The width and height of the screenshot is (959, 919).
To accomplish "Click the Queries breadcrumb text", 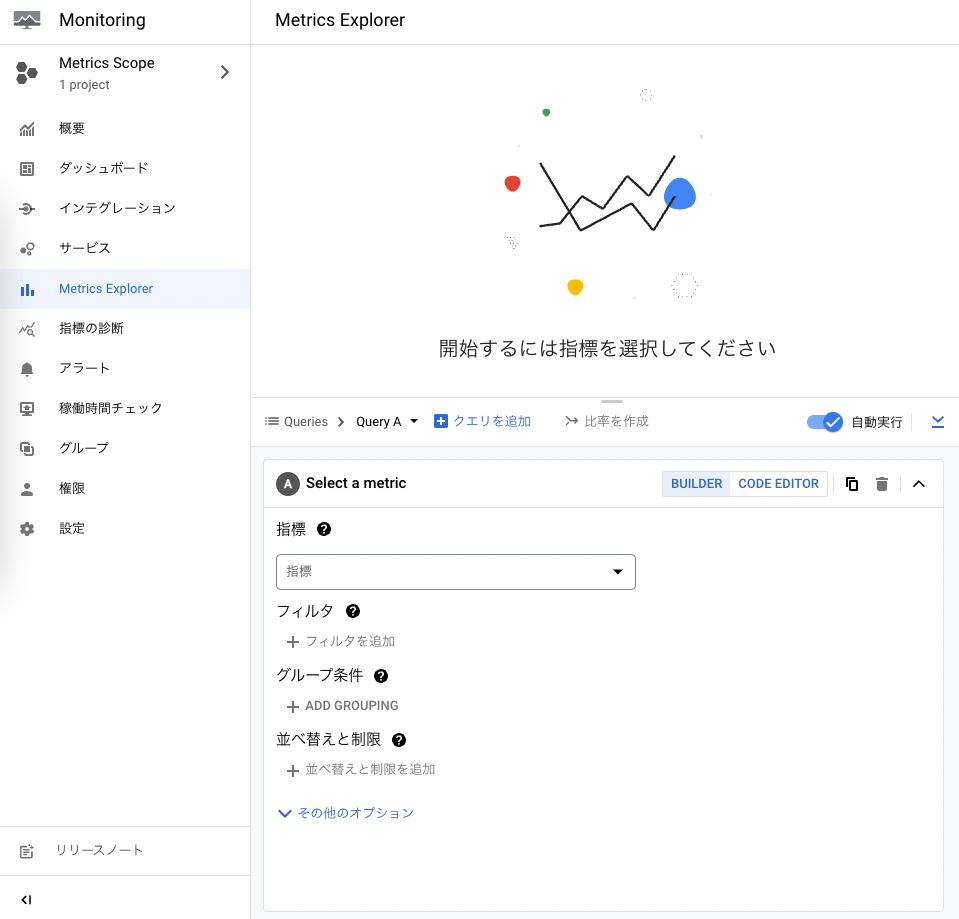I will (306, 421).
